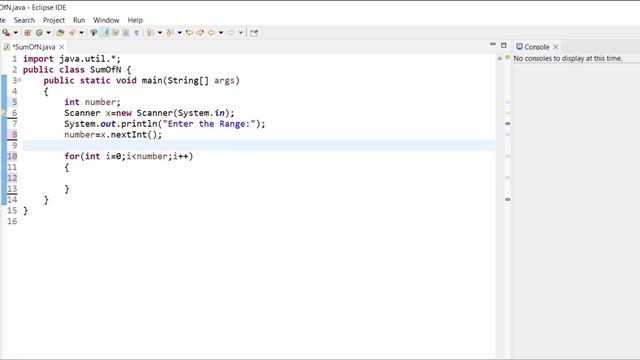The height and width of the screenshot is (360, 640).
Task: Click the for loop statement line
Action: tap(129, 156)
